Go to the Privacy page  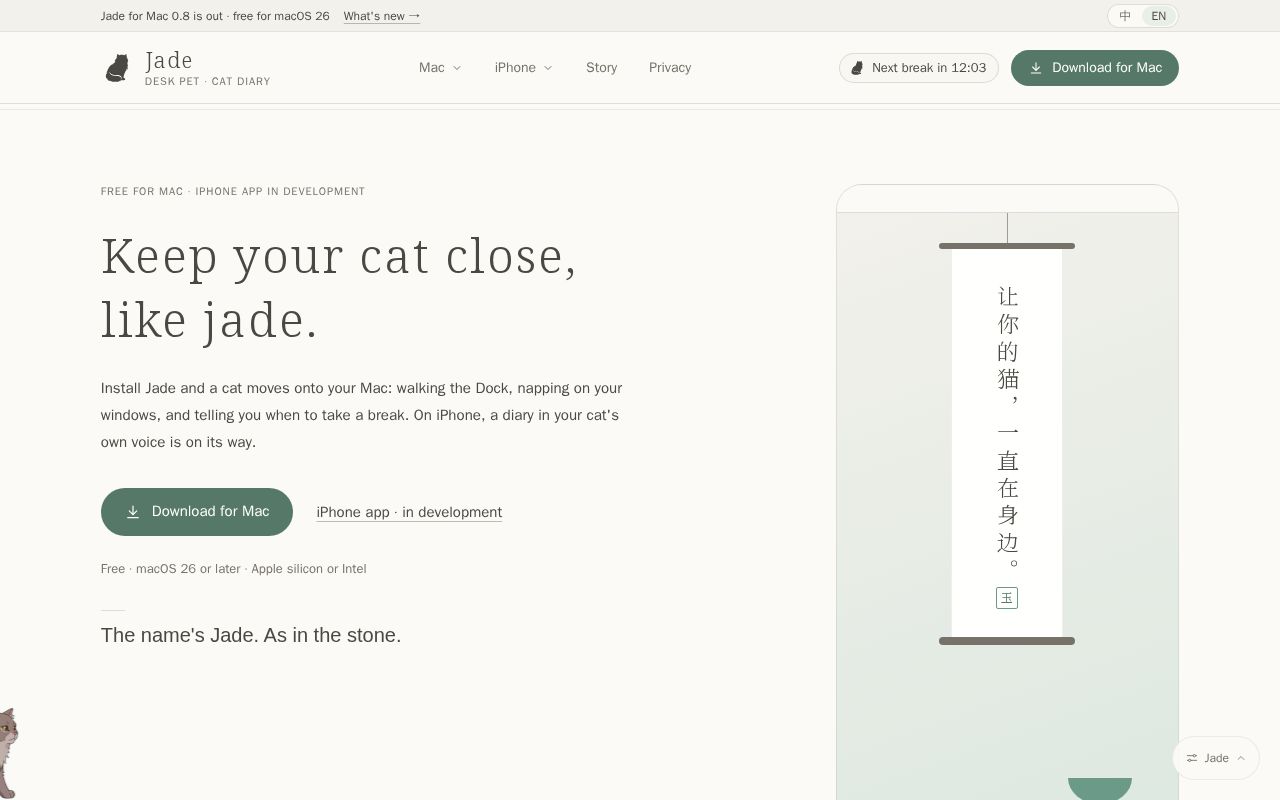[670, 68]
